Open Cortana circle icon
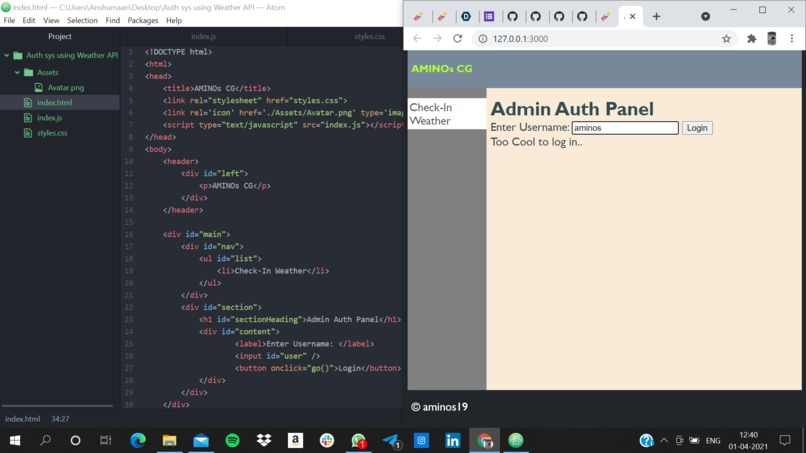This screenshot has height=453, width=806. (76, 441)
